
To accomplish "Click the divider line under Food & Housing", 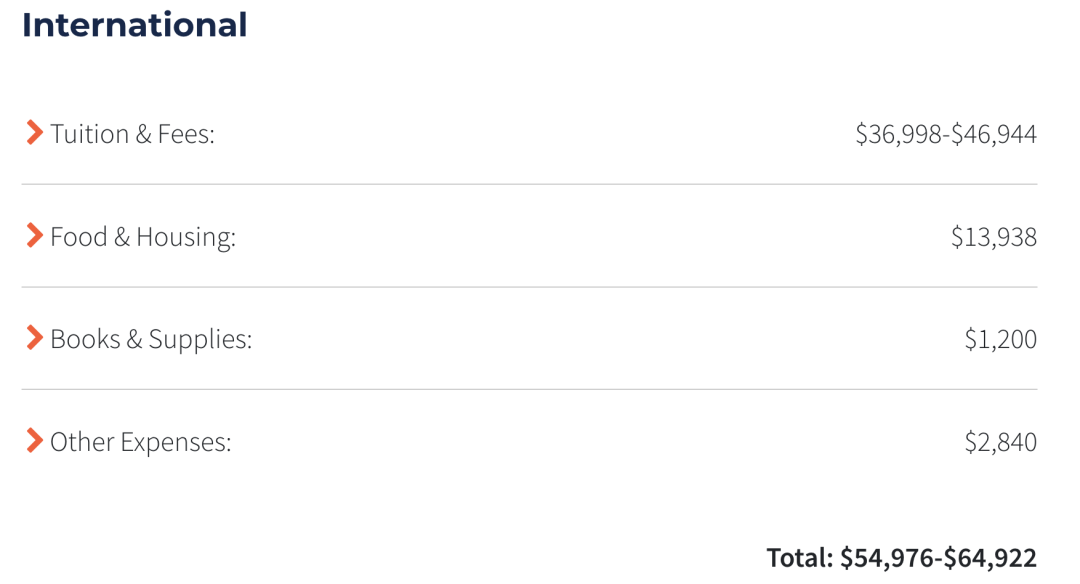I will point(529,286).
